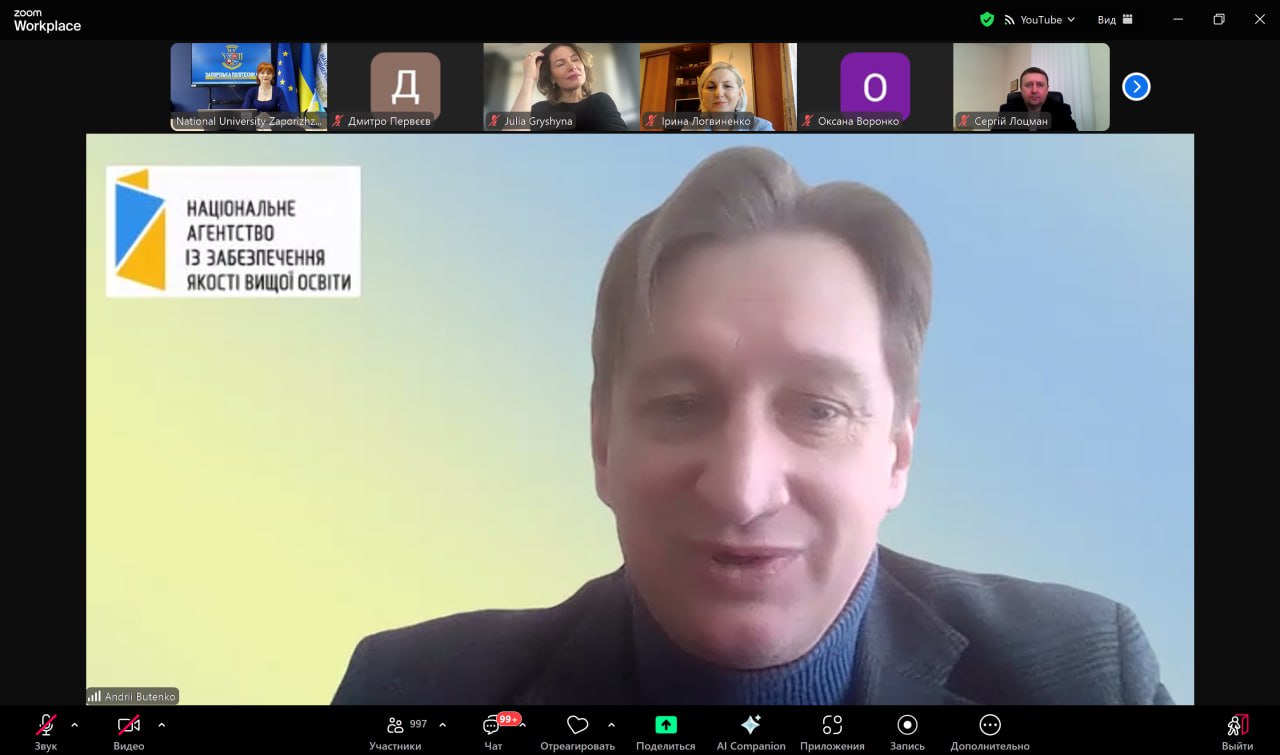Expand the Participants options caret
Image resolution: width=1280 pixels, height=755 pixels.
(443, 725)
